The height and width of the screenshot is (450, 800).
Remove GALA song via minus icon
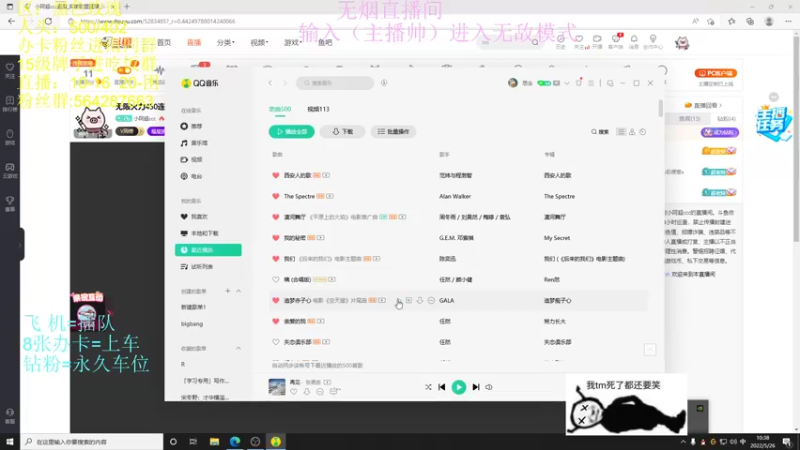click(431, 301)
